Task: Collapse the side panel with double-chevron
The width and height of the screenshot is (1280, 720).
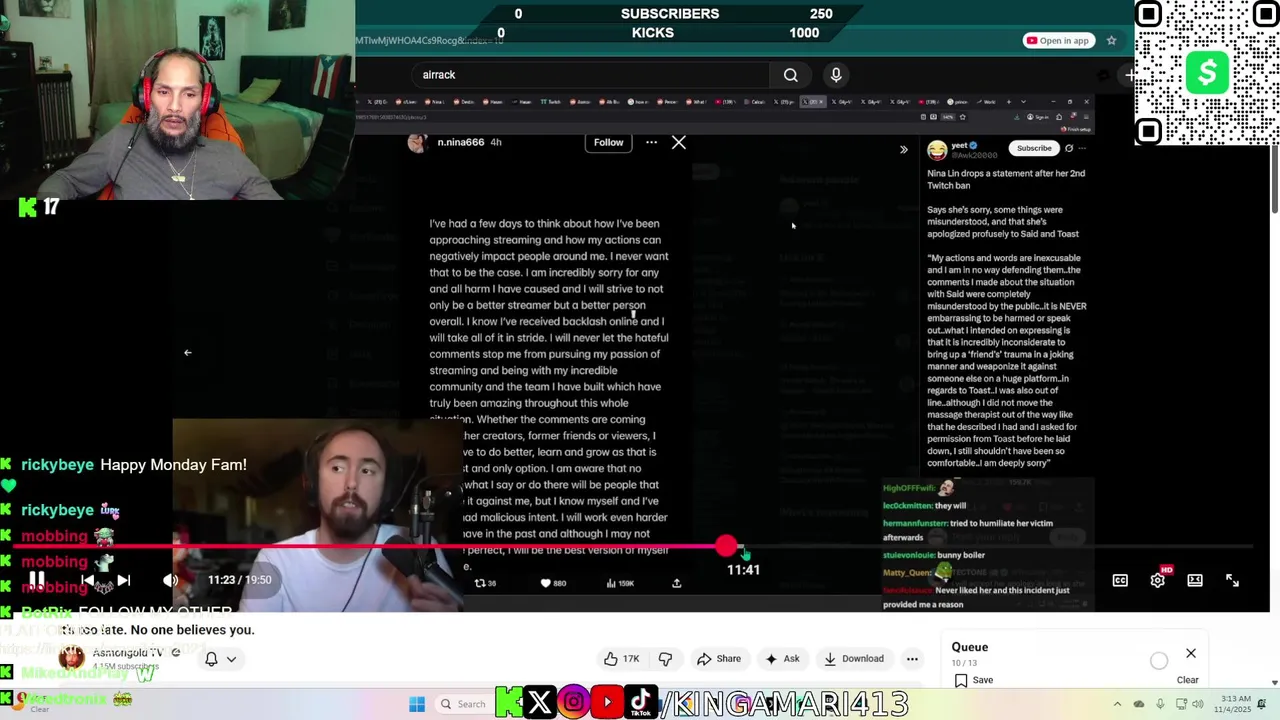Action: 903,150
